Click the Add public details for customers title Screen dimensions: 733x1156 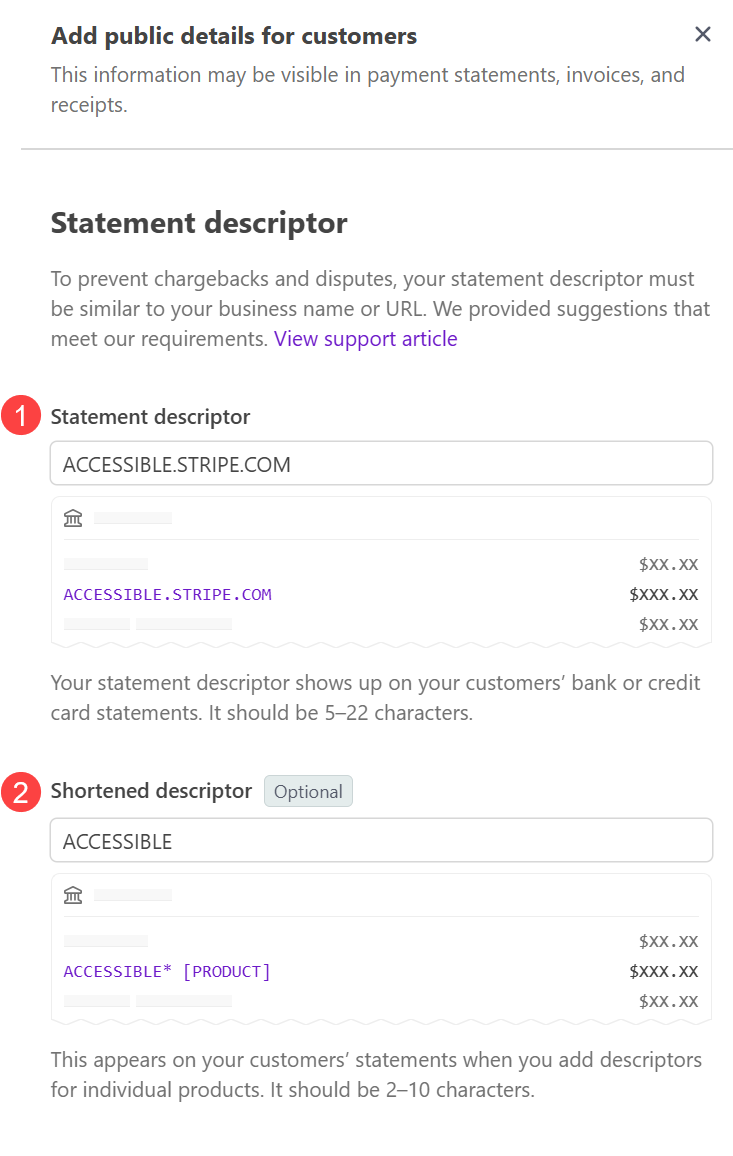click(x=234, y=36)
